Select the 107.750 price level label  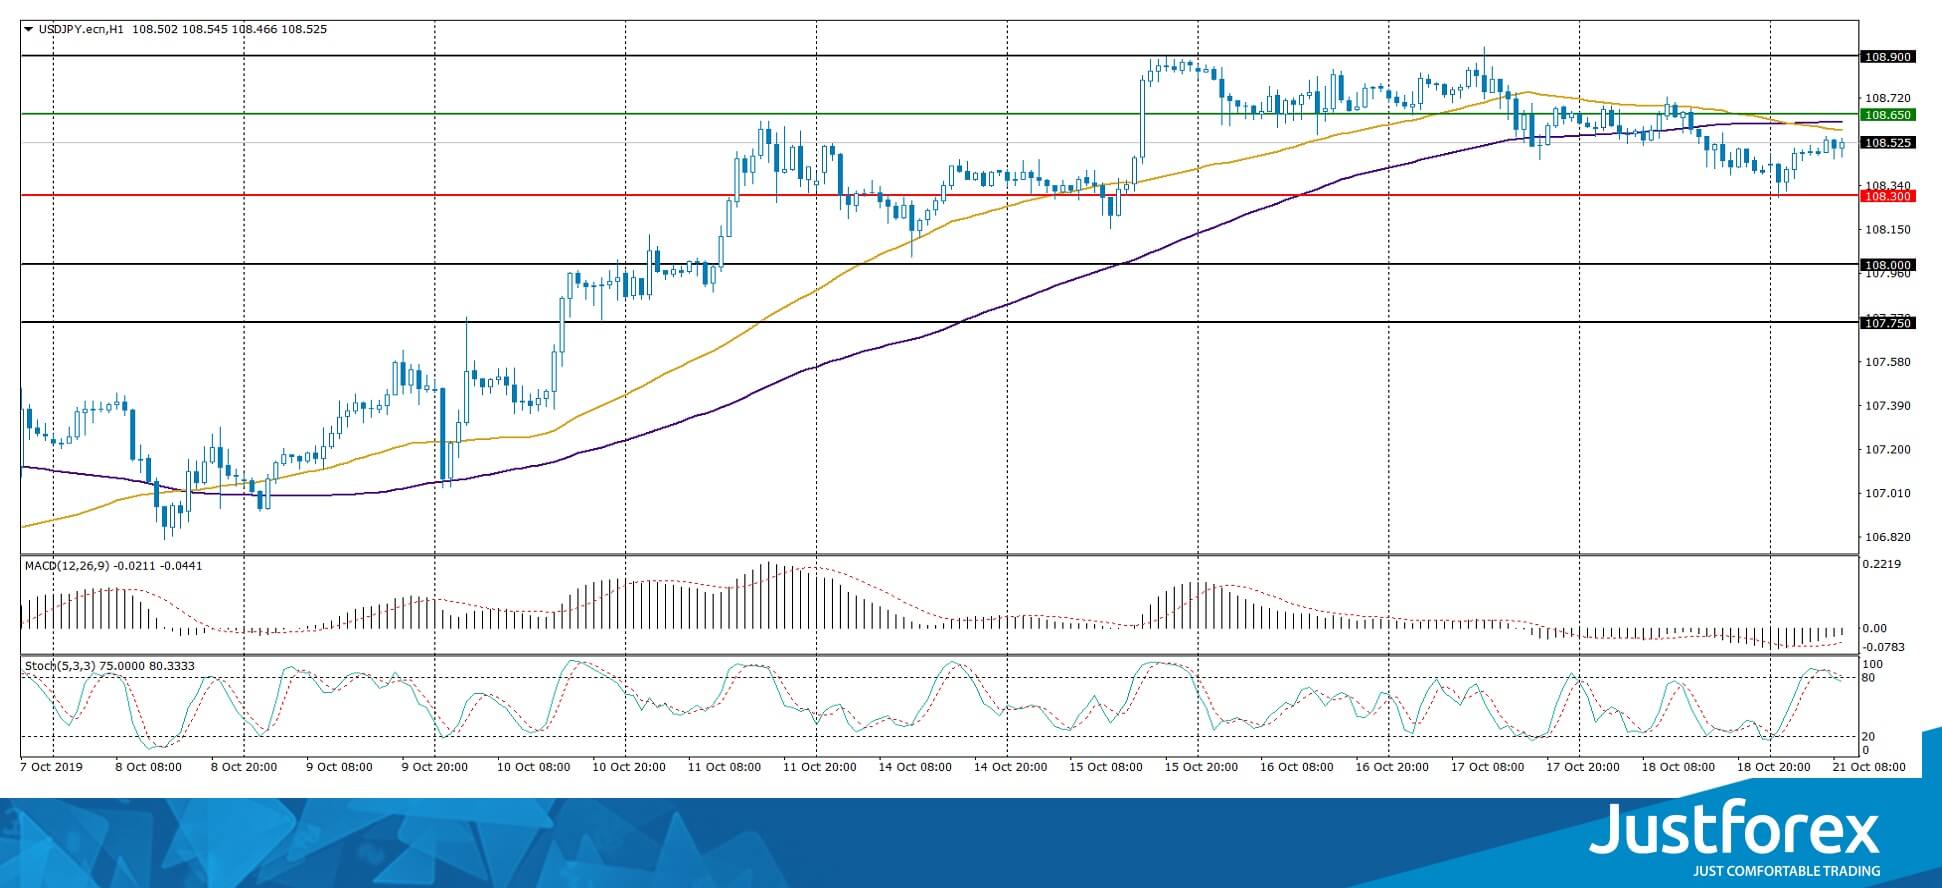[x=1888, y=323]
